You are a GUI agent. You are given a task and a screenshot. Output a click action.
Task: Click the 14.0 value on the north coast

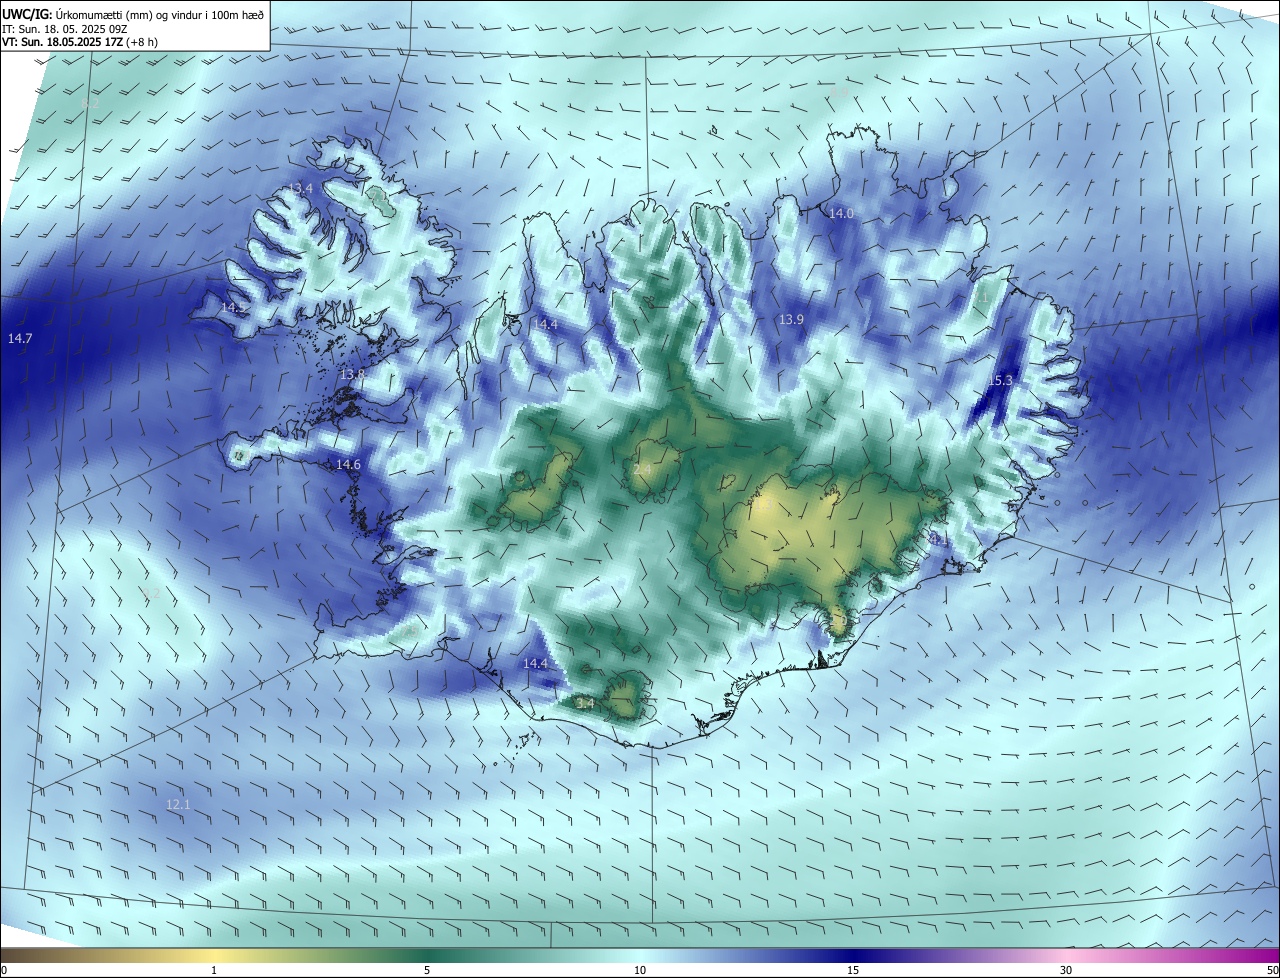(841, 213)
